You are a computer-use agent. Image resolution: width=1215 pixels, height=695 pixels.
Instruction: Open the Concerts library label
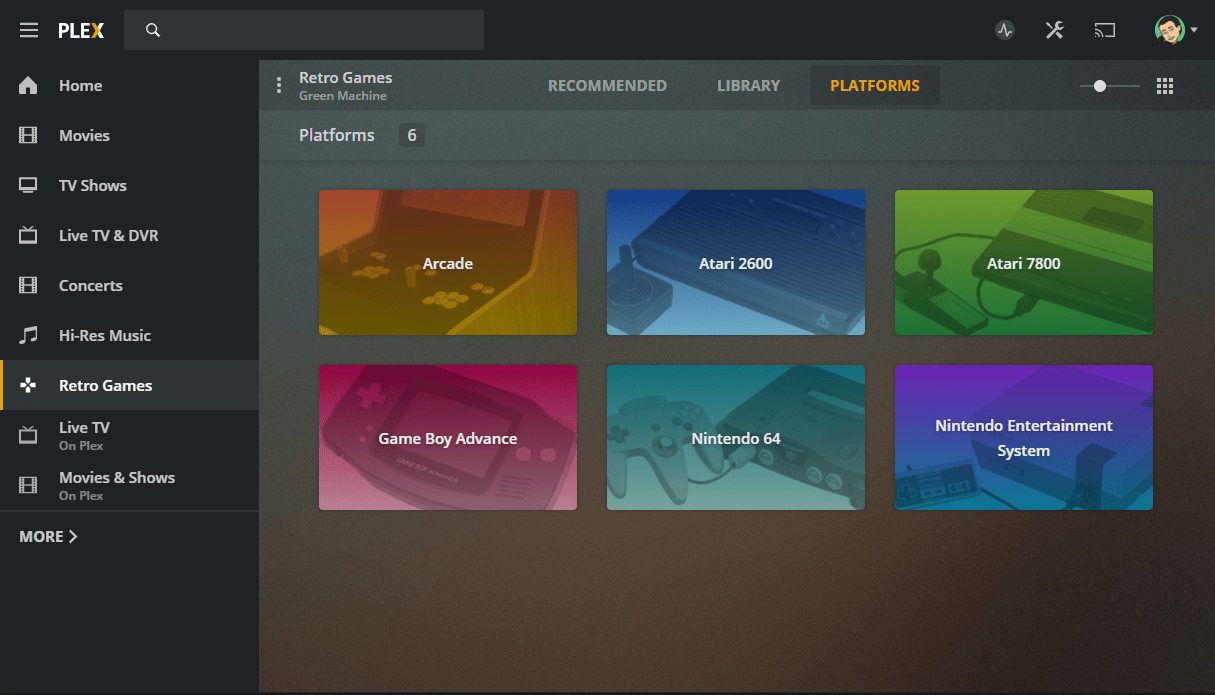(x=90, y=286)
